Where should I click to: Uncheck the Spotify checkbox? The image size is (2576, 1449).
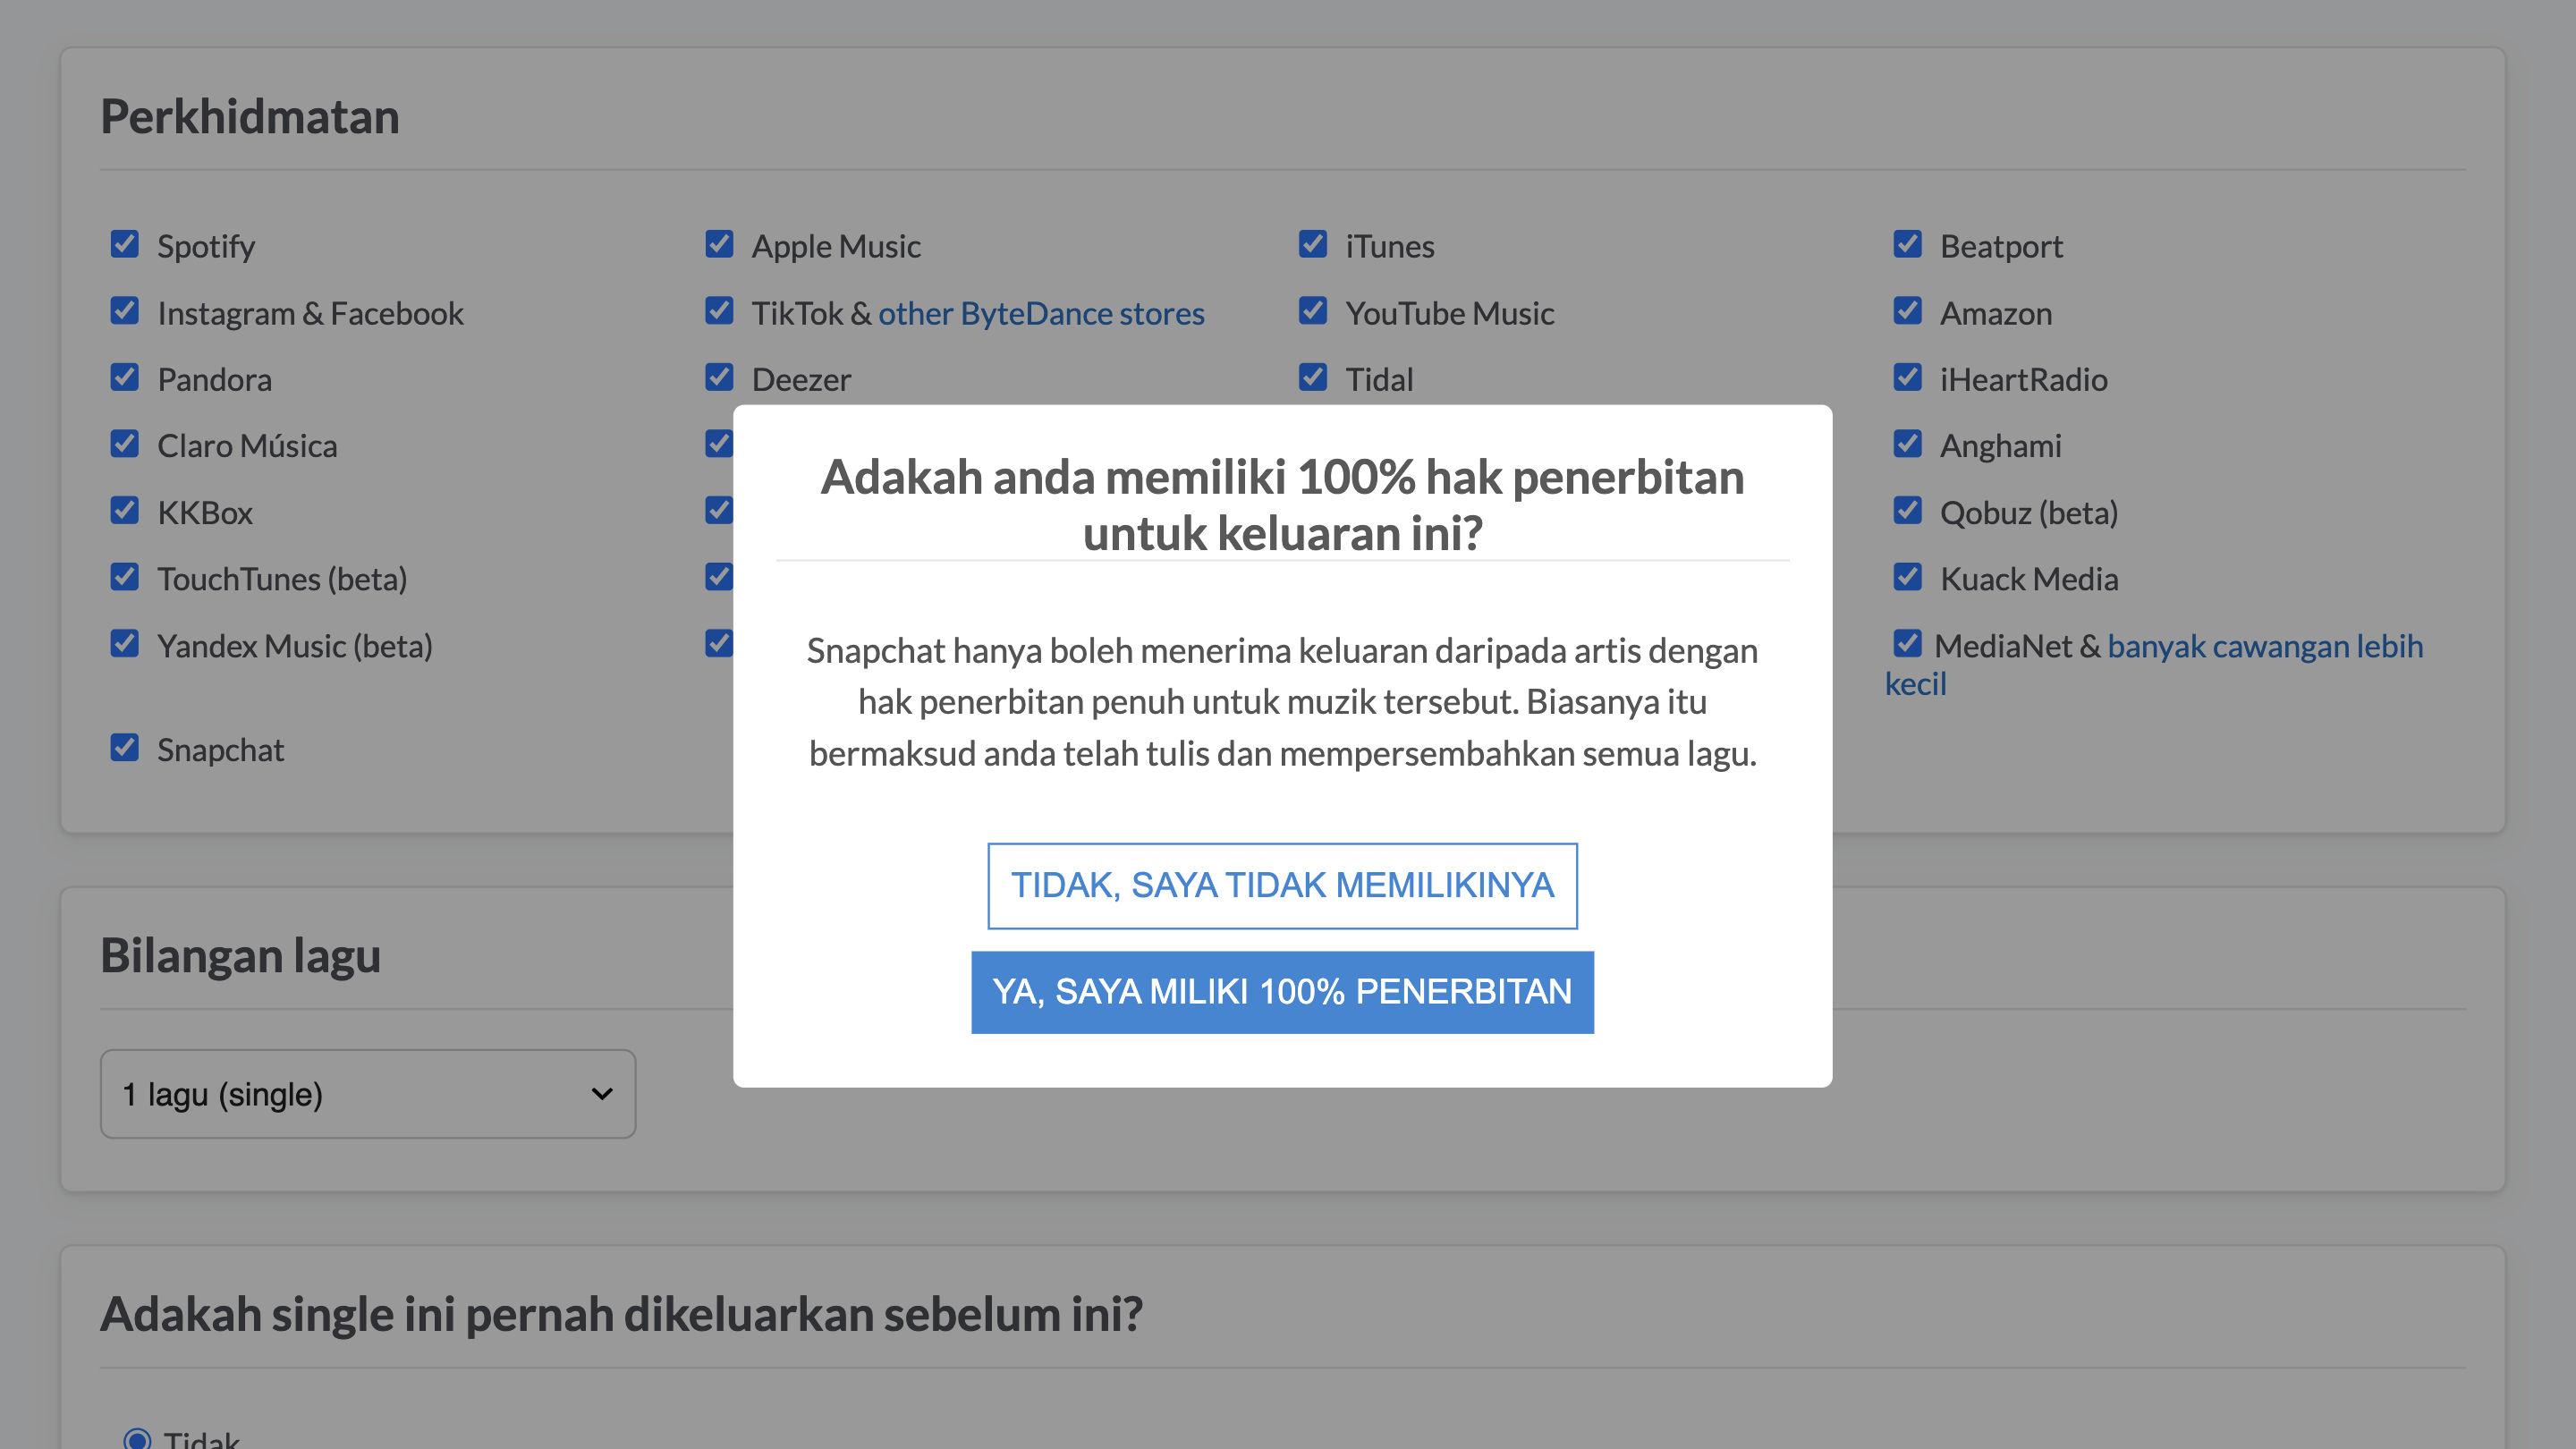[x=124, y=244]
